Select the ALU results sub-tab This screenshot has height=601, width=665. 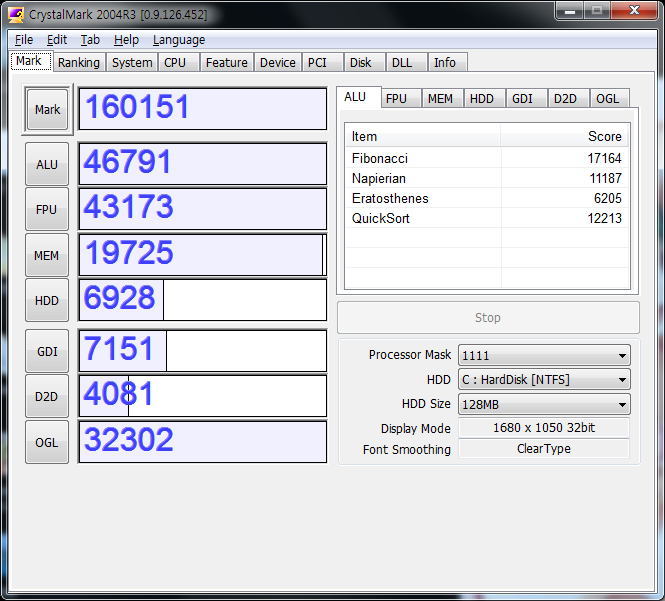click(358, 97)
